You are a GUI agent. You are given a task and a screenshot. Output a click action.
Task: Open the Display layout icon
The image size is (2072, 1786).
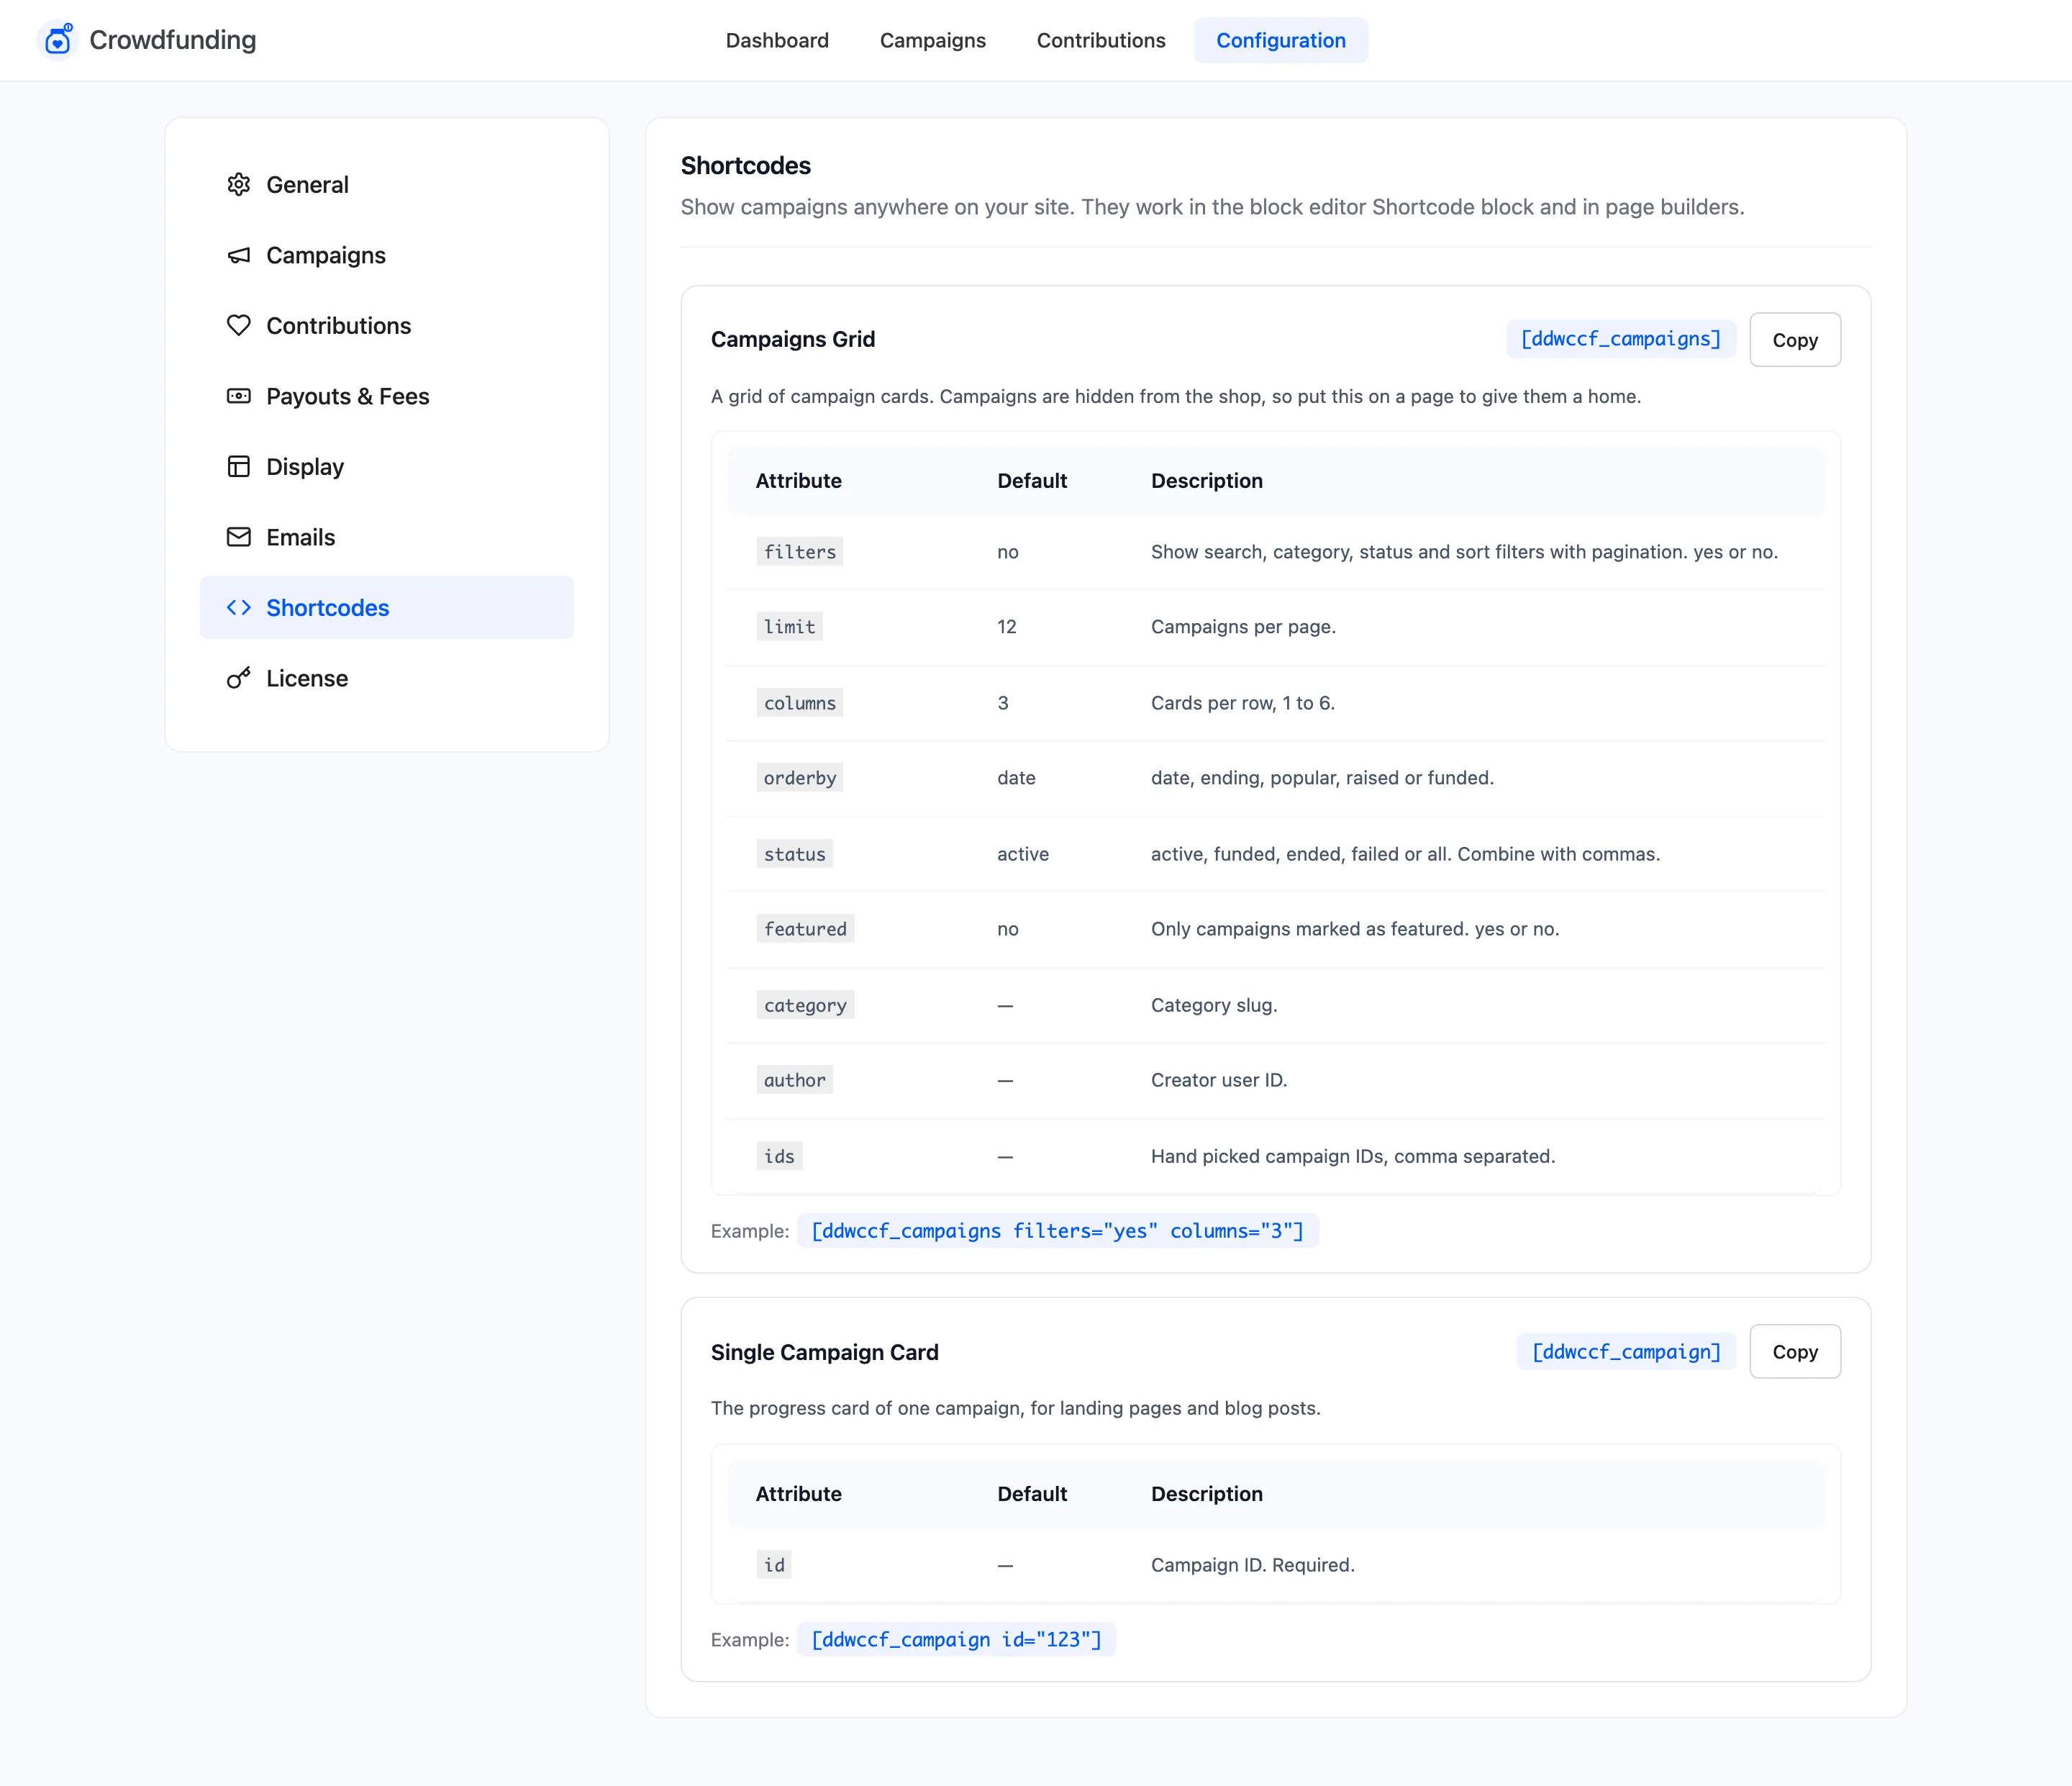tap(238, 467)
